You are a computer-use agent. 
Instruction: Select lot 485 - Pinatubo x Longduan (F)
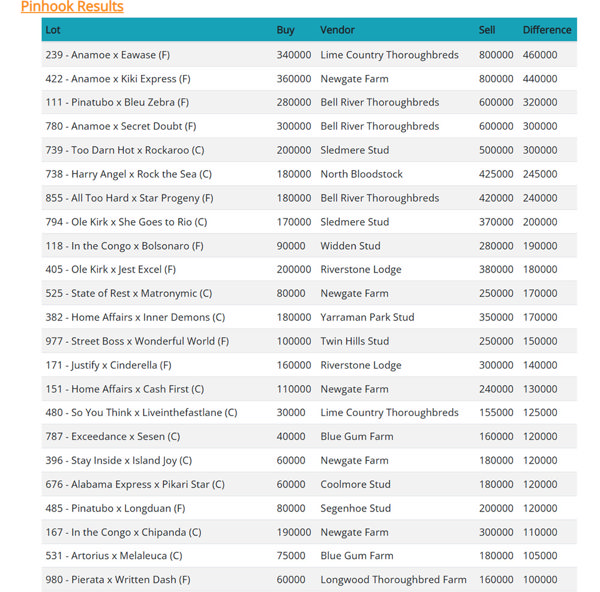(115, 509)
